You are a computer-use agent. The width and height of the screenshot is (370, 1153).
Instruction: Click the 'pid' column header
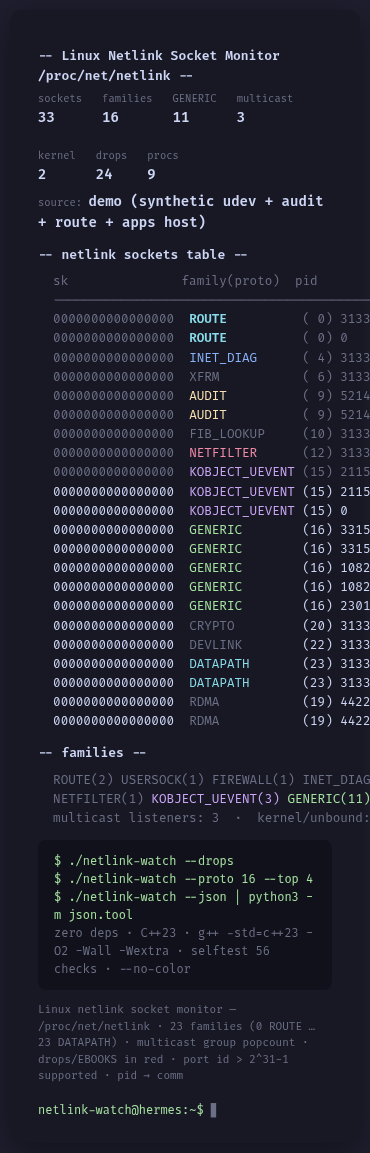[306, 280]
